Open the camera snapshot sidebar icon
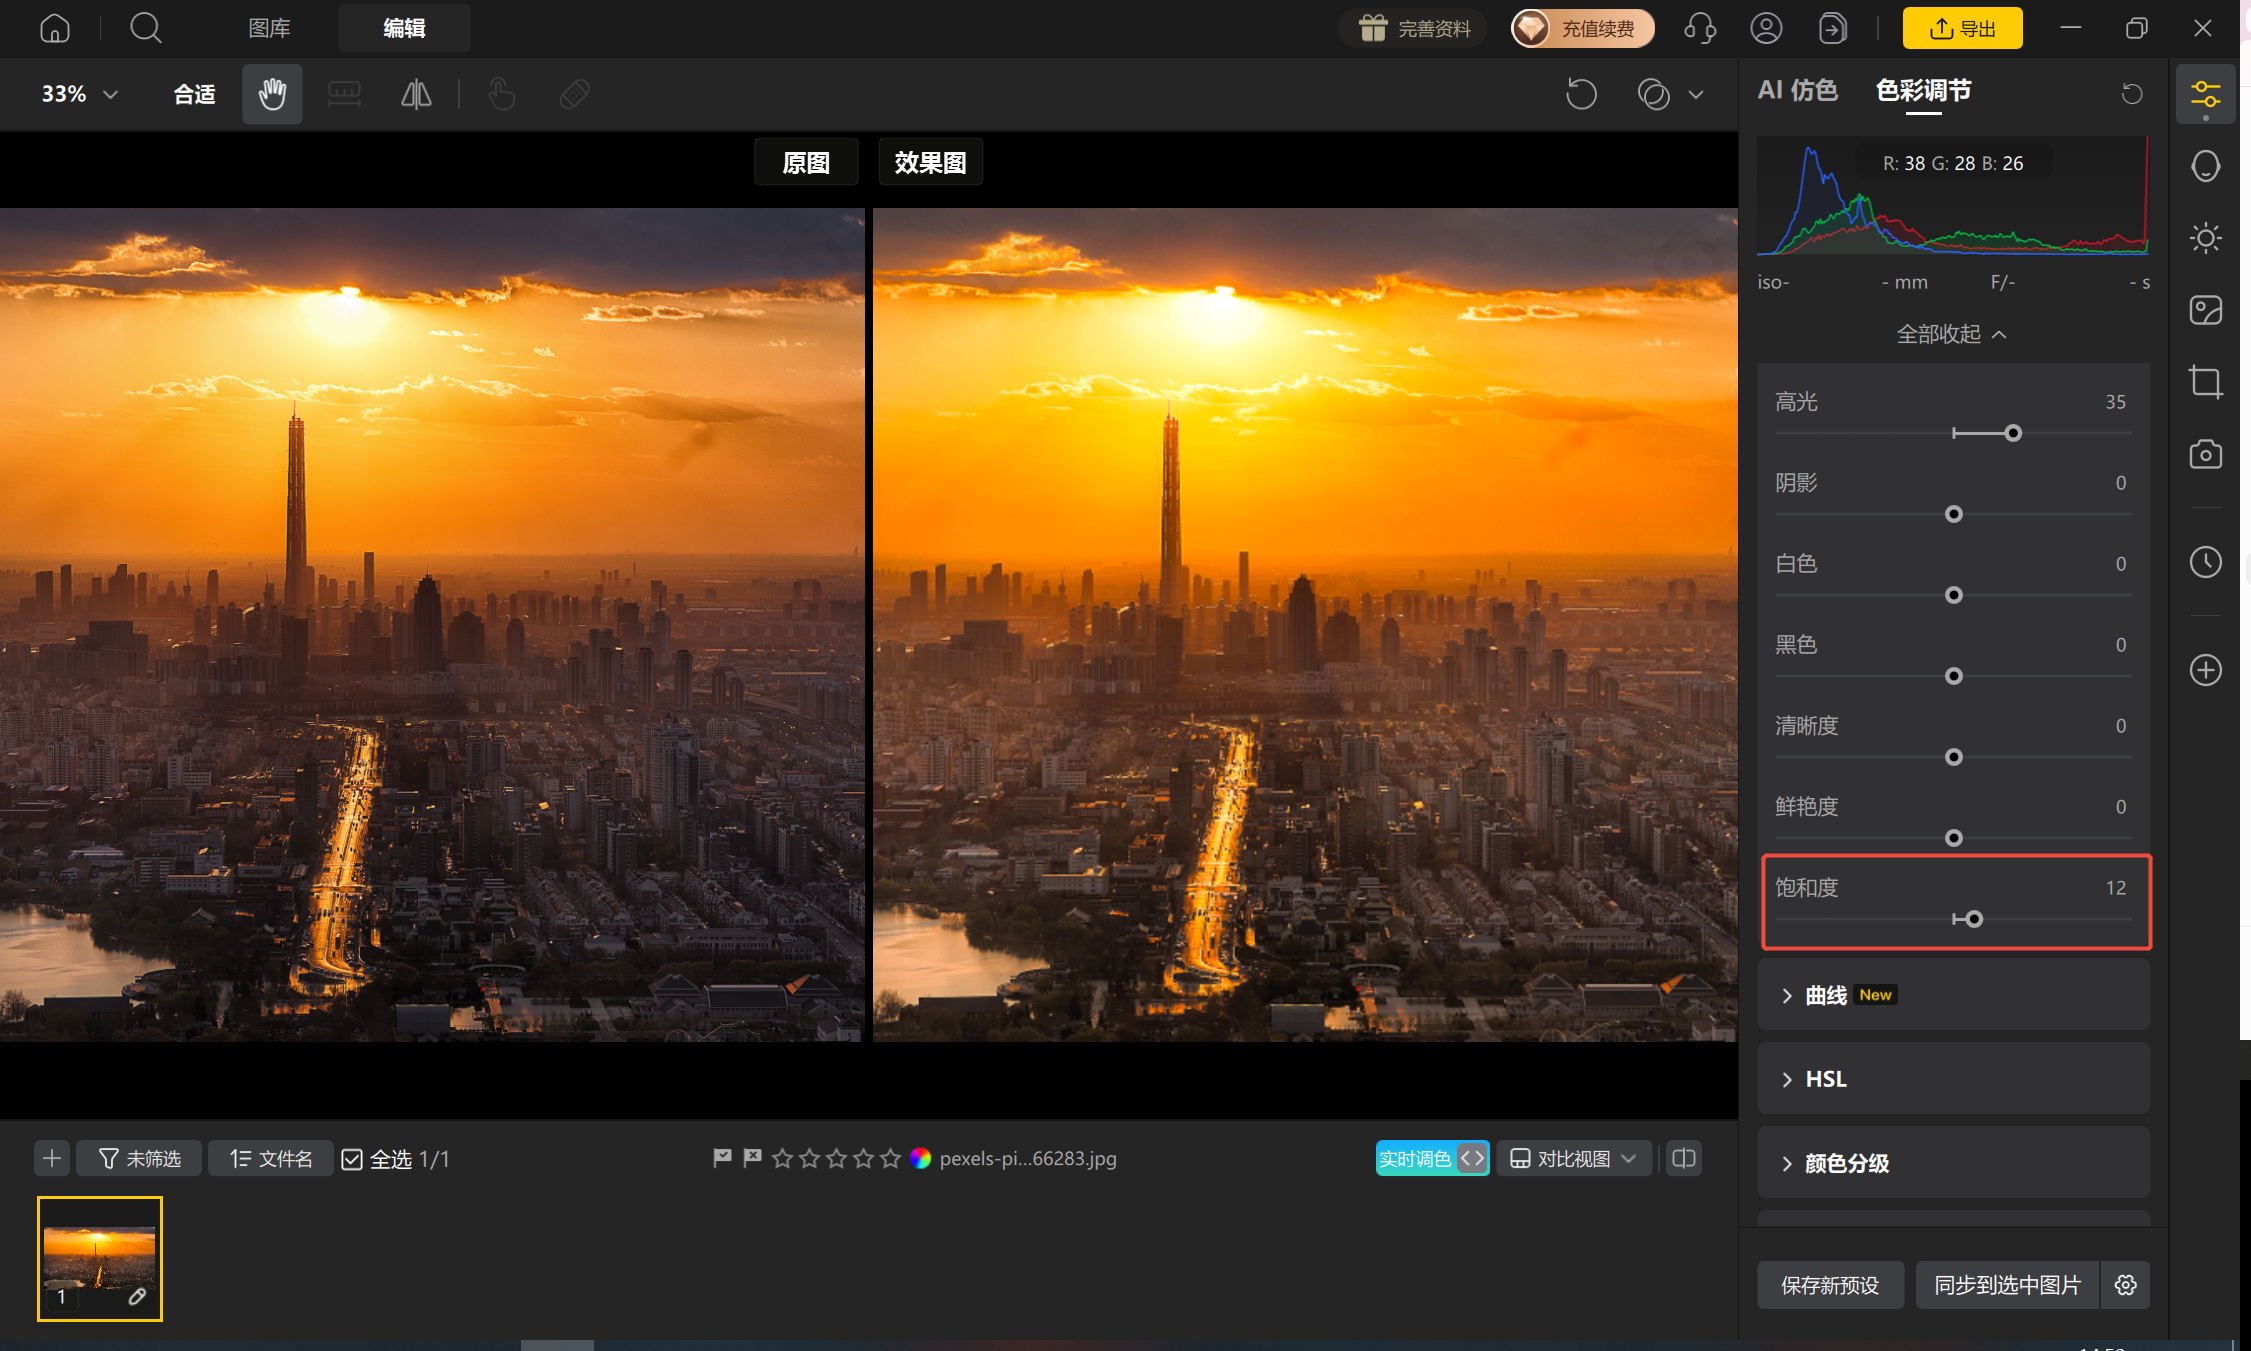The width and height of the screenshot is (2251, 1351). pyautogui.click(x=2205, y=454)
